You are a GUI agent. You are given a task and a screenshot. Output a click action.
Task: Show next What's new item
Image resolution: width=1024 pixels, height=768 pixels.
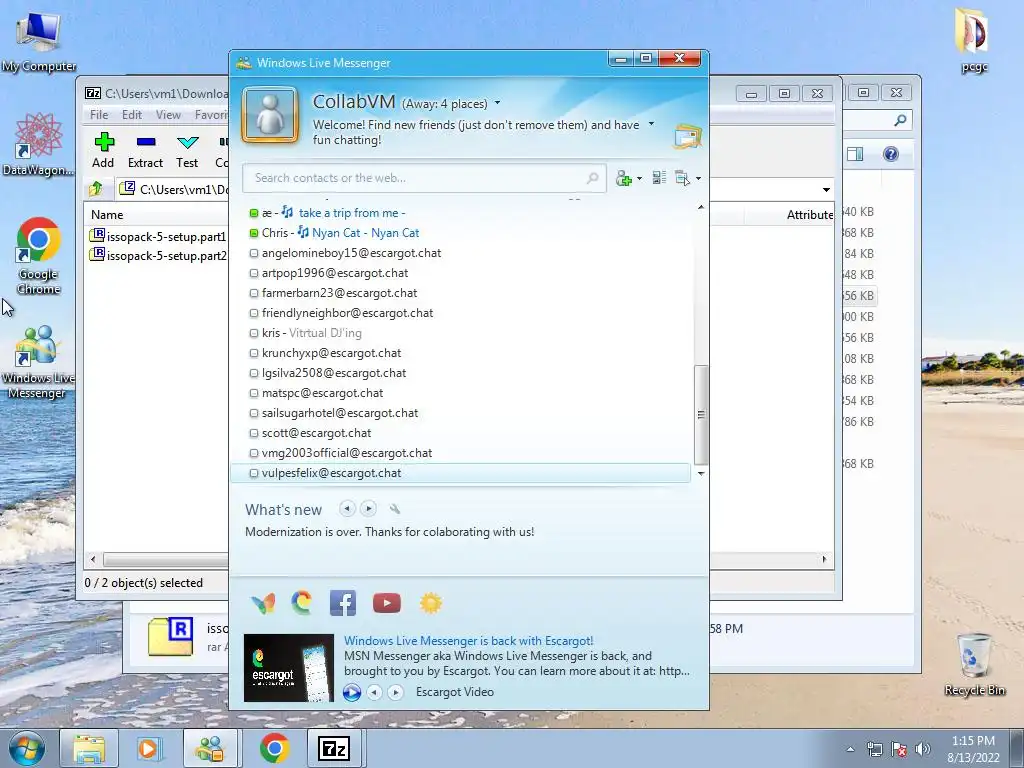[368, 509]
